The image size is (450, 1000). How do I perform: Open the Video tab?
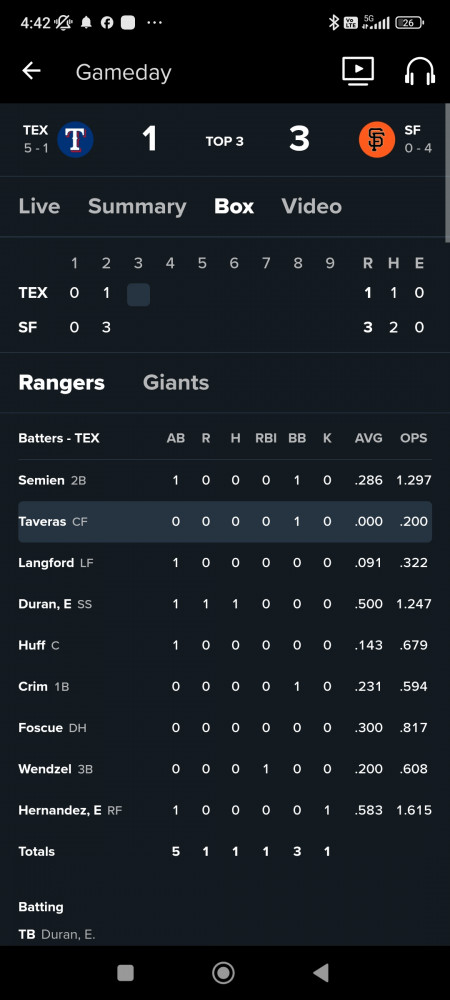(x=312, y=206)
